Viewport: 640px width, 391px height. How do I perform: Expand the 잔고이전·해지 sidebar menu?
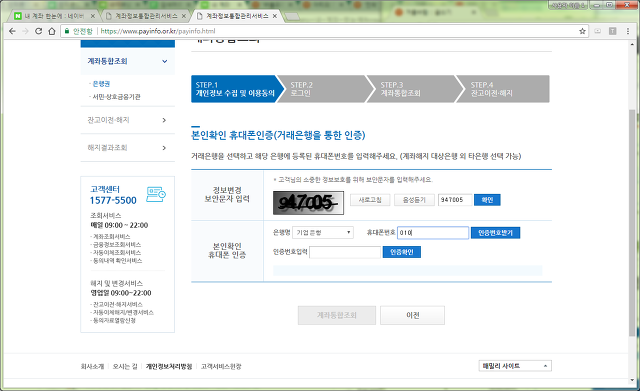click(x=128, y=120)
